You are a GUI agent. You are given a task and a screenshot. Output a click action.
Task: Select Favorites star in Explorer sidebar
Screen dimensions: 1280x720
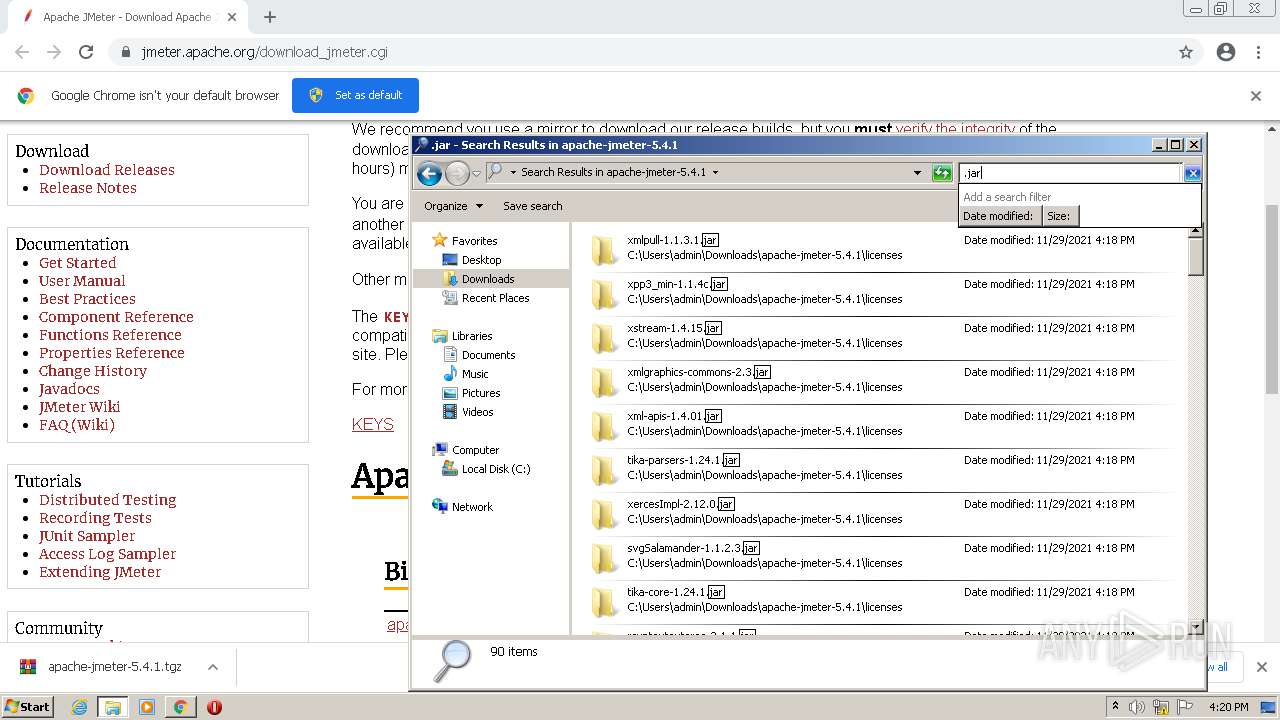coord(439,240)
